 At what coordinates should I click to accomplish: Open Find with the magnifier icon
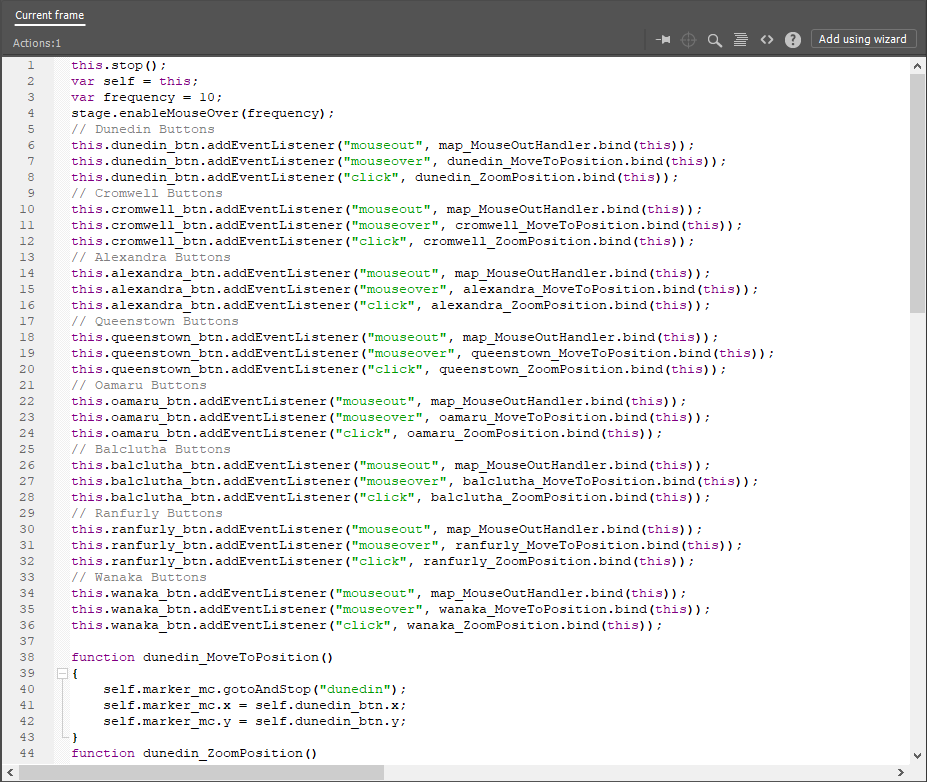[715, 40]
